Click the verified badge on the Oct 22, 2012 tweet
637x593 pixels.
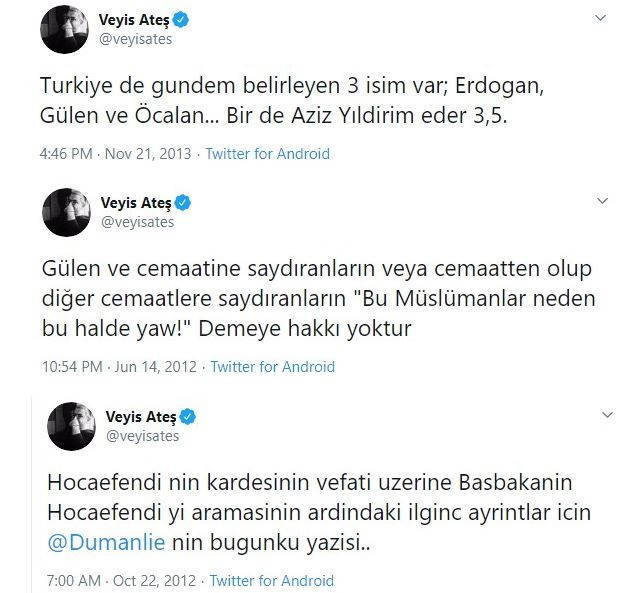click(188, 416)
